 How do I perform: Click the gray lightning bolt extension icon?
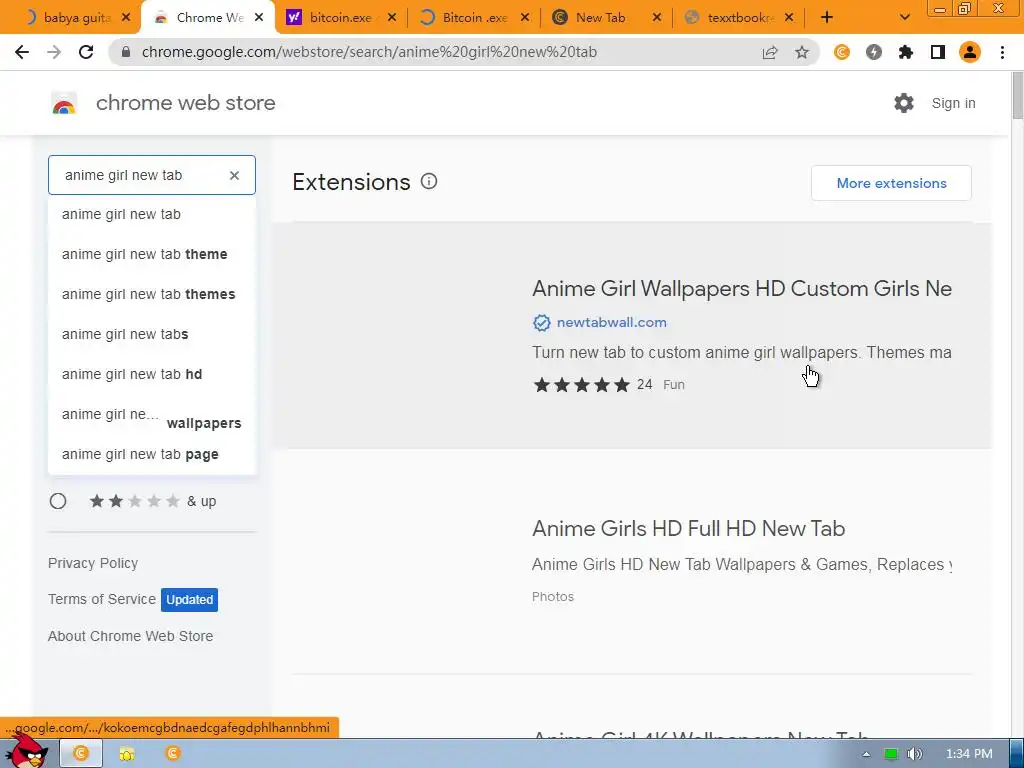point(874,52)
